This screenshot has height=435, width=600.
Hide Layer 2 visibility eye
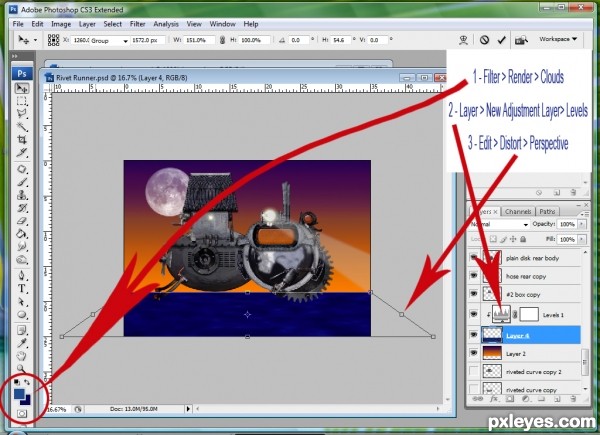pos(474,353)
